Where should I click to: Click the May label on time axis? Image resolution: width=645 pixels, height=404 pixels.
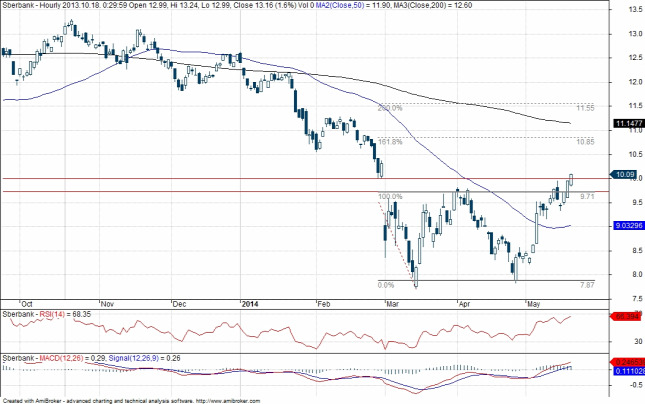[533, 304]
